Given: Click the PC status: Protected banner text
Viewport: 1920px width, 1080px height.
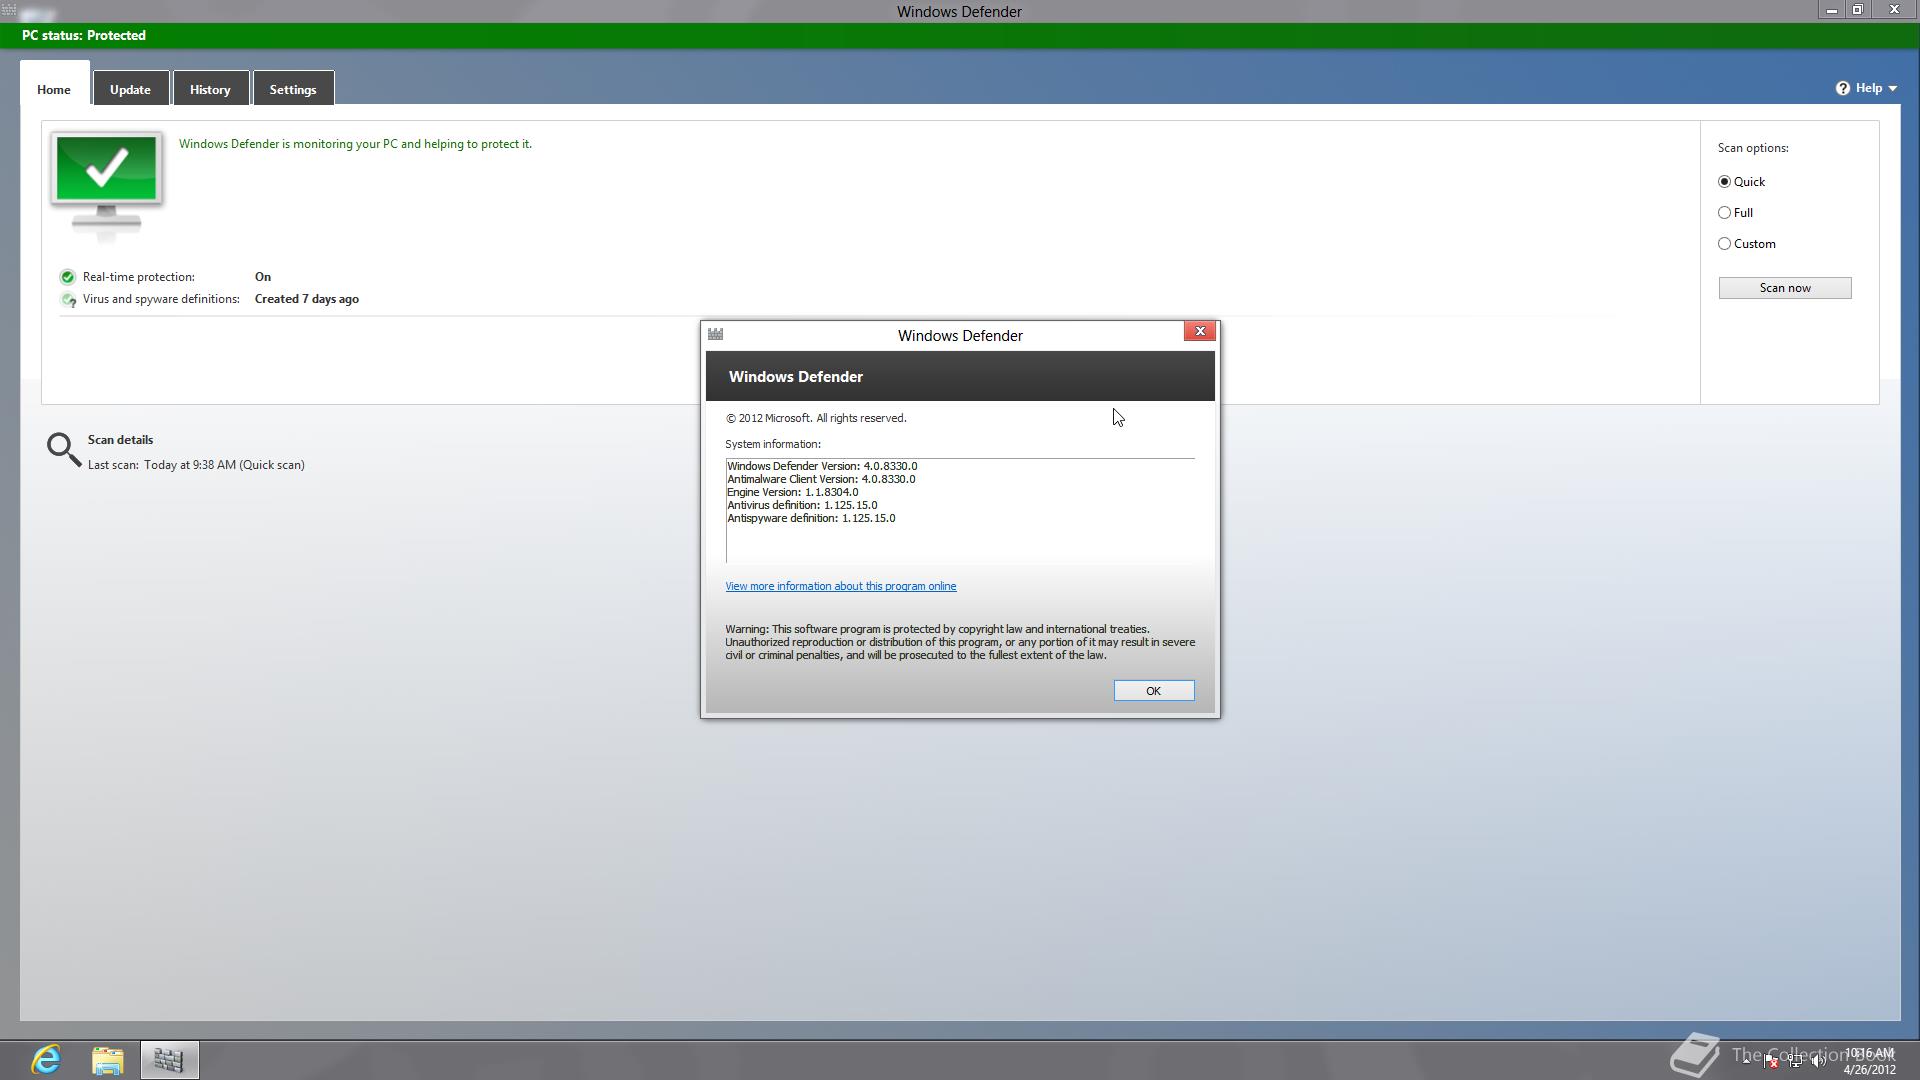Looking at the screenshot, I should pos(84,35).
